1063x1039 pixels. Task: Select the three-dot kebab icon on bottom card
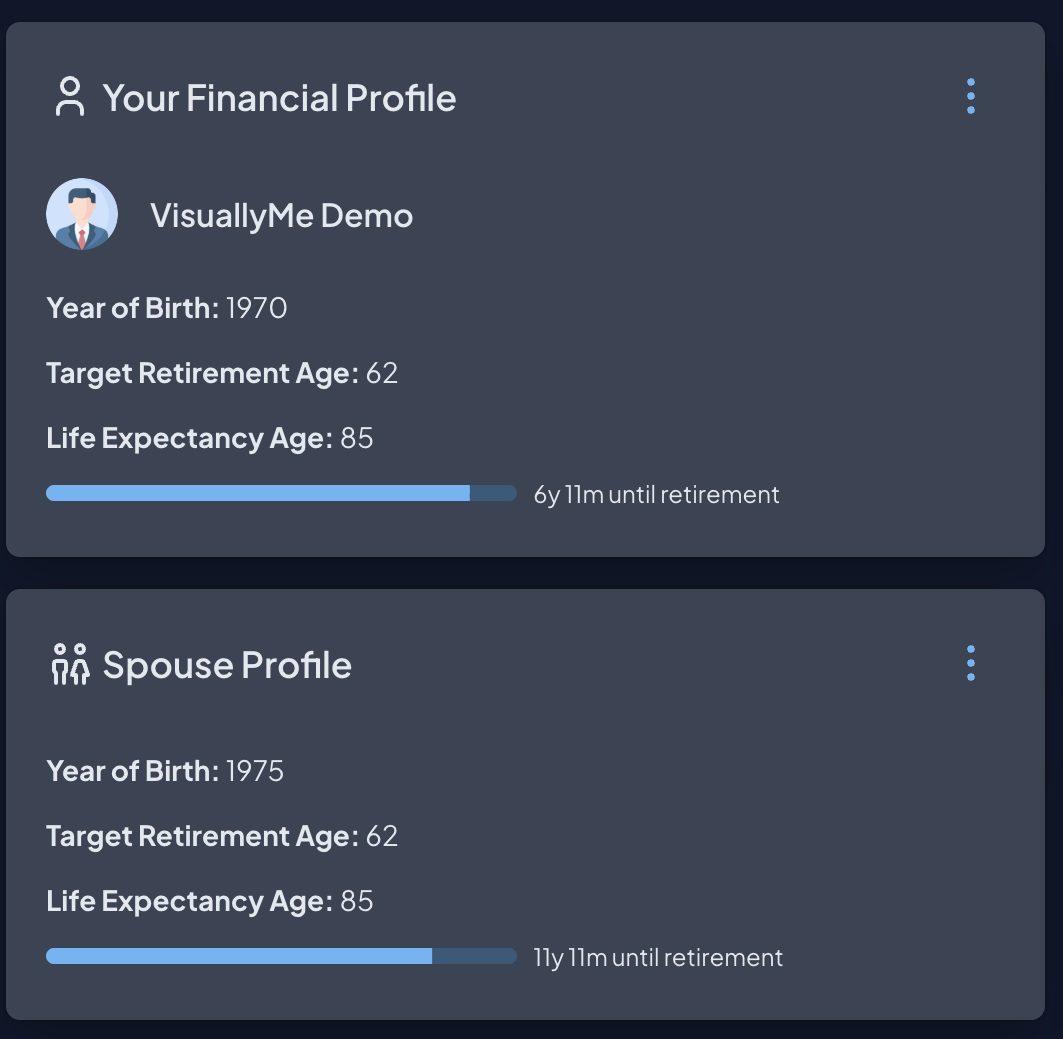tap(969, 663)
